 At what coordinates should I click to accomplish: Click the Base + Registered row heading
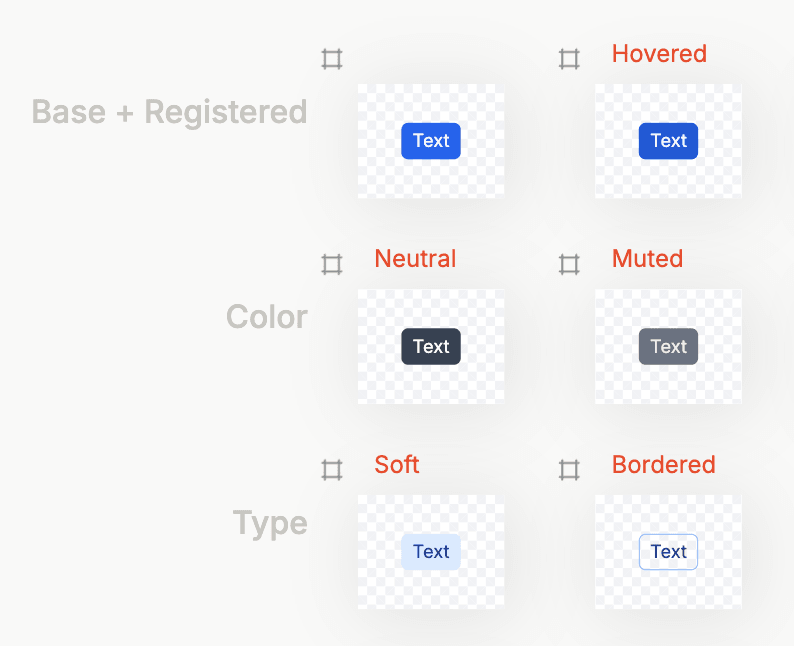[x=169, y=112]
